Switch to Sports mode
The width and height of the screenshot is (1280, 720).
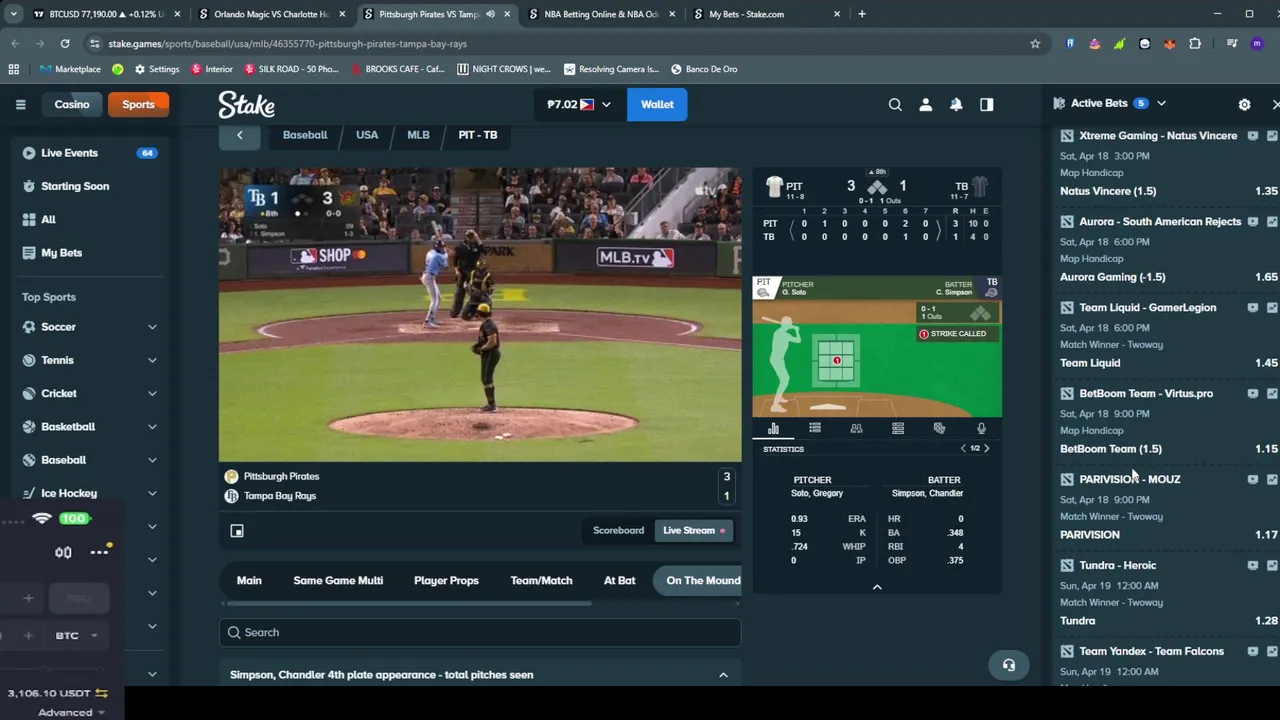(138, 104)
